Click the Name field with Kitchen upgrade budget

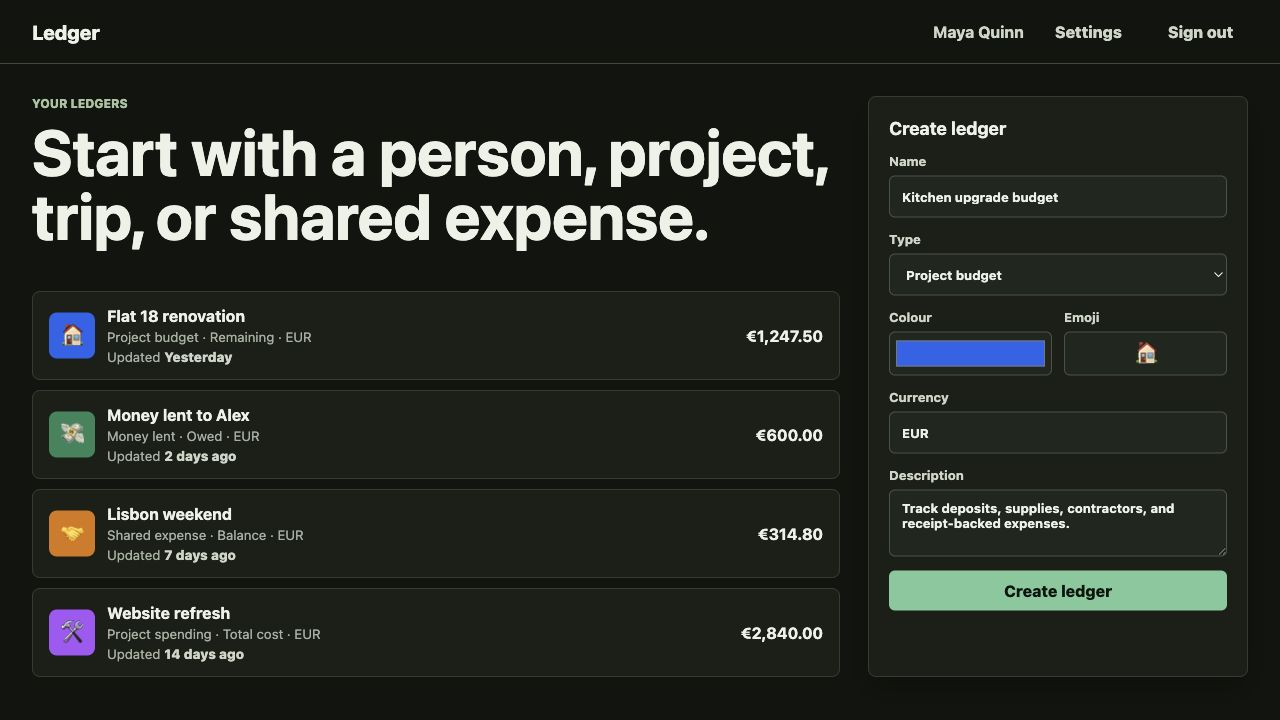point(1057,197)
